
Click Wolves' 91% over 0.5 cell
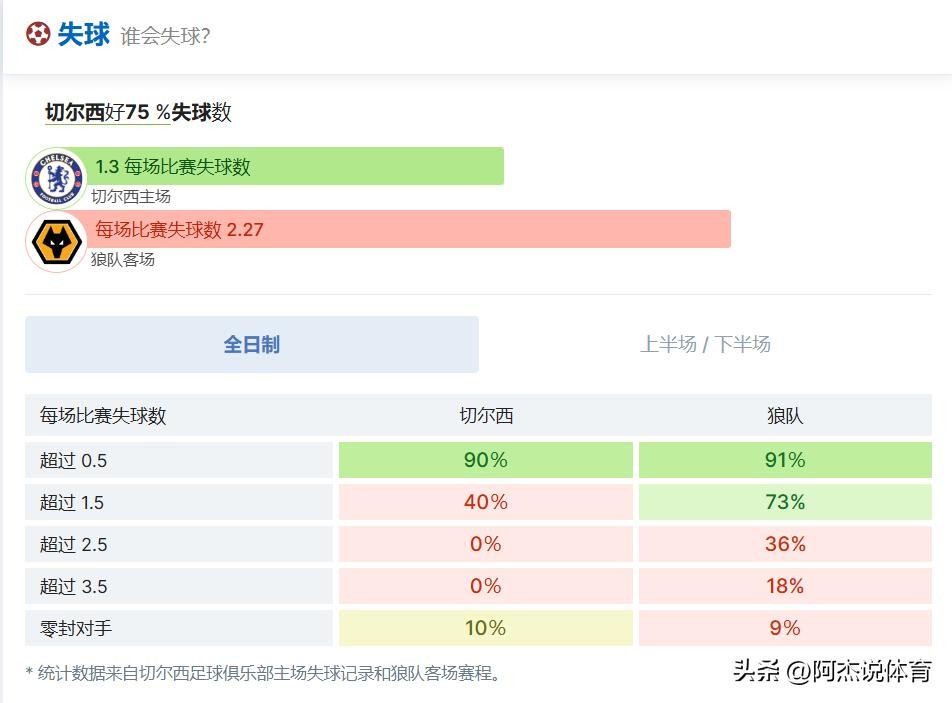pyautogui.click(x=785, y=460)
